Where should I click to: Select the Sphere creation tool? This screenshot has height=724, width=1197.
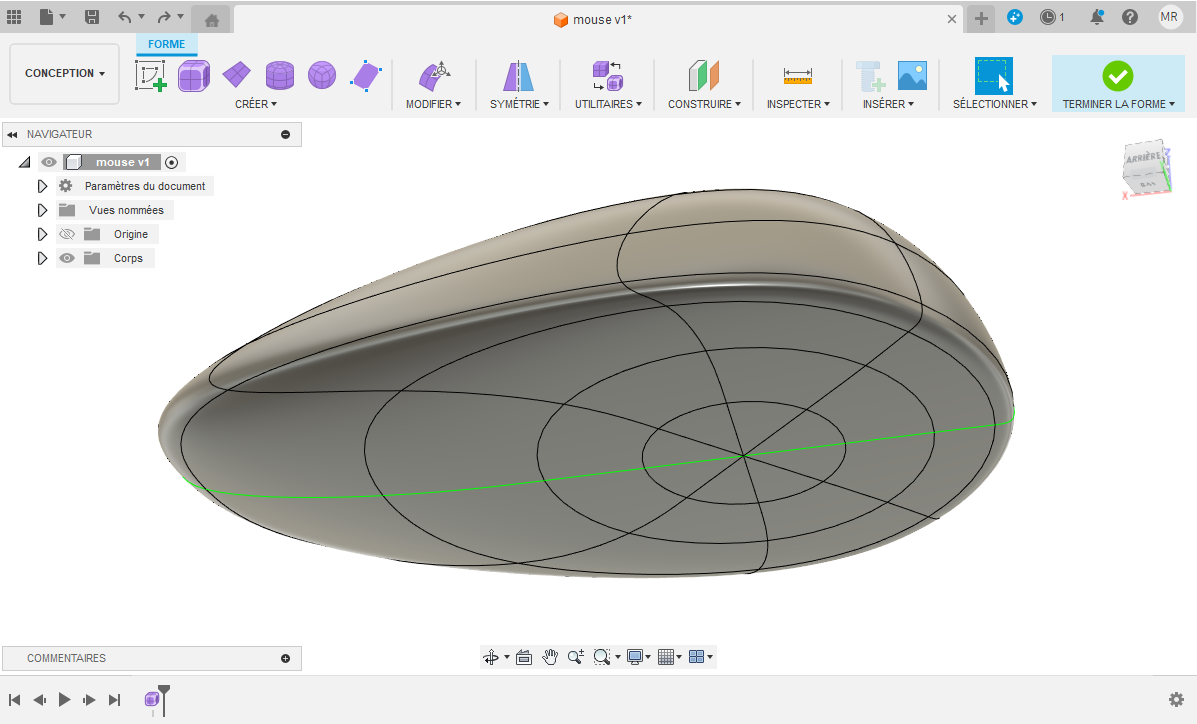321,76
